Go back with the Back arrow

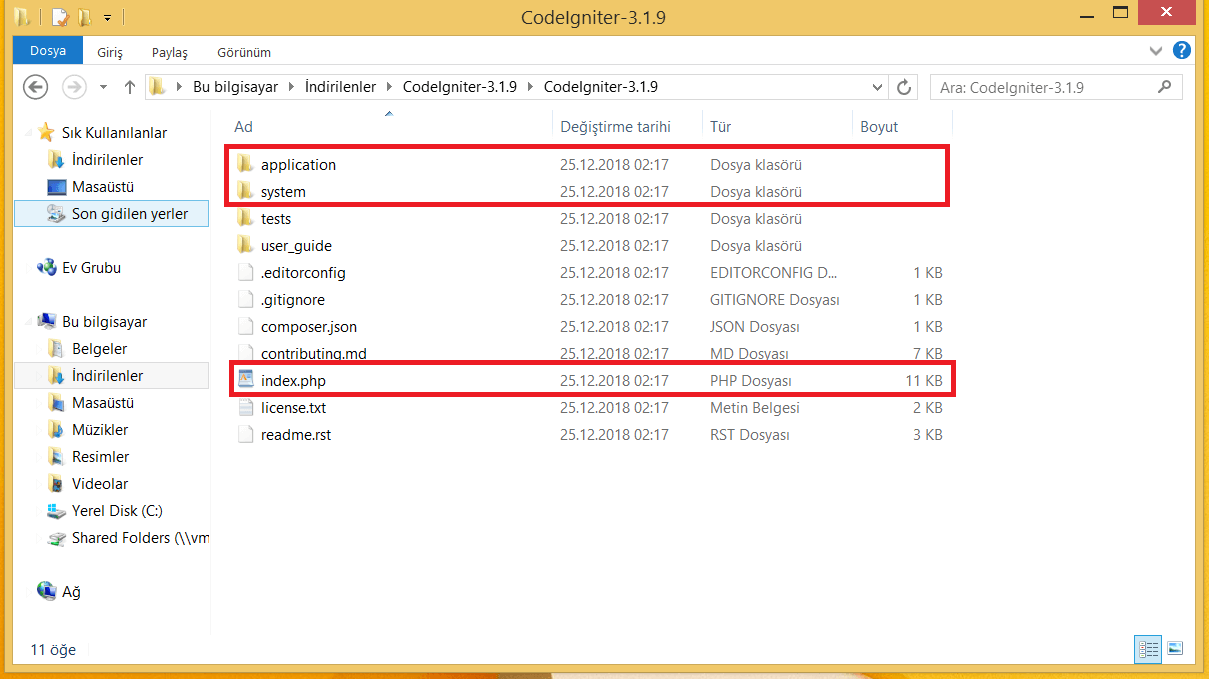[x=35, y=87]
